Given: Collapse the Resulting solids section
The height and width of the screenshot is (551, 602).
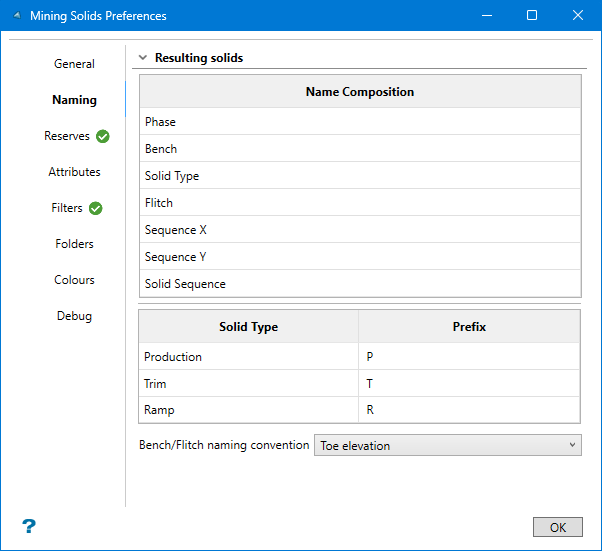Looking at the screenshot, I should pyautogui.click(x=143, y=58).
